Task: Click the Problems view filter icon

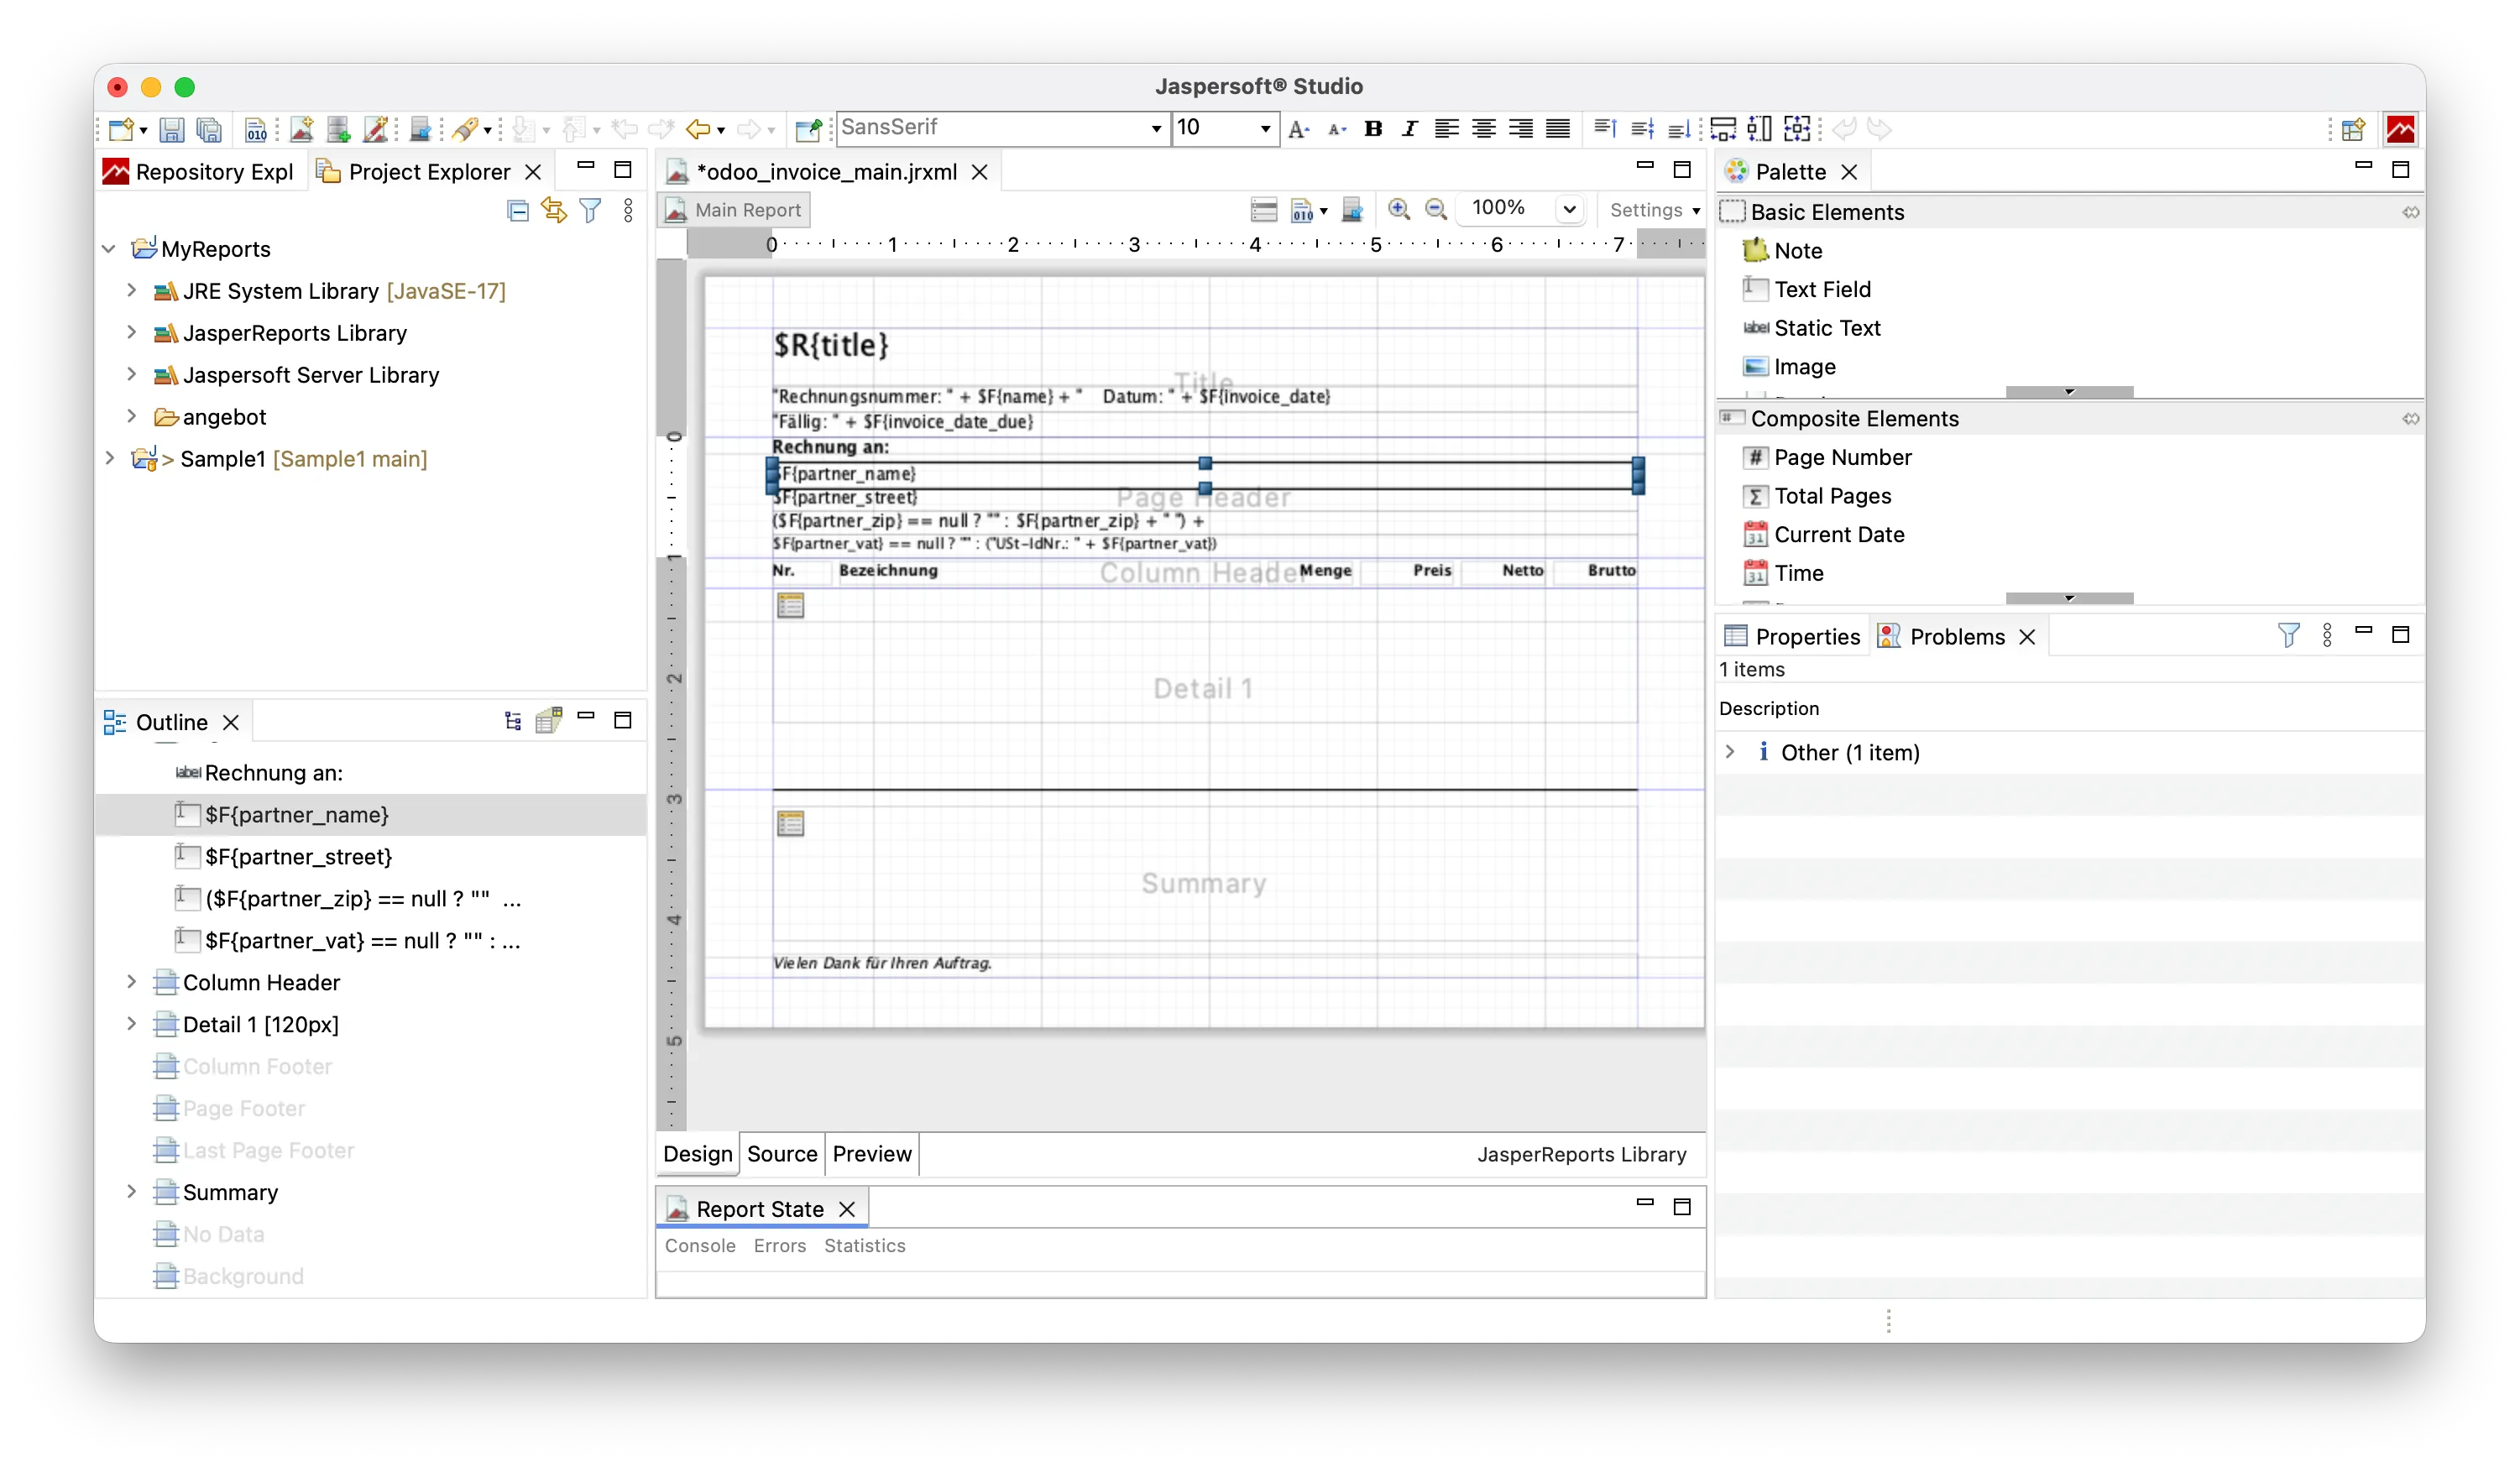Action: [2288, 635]
